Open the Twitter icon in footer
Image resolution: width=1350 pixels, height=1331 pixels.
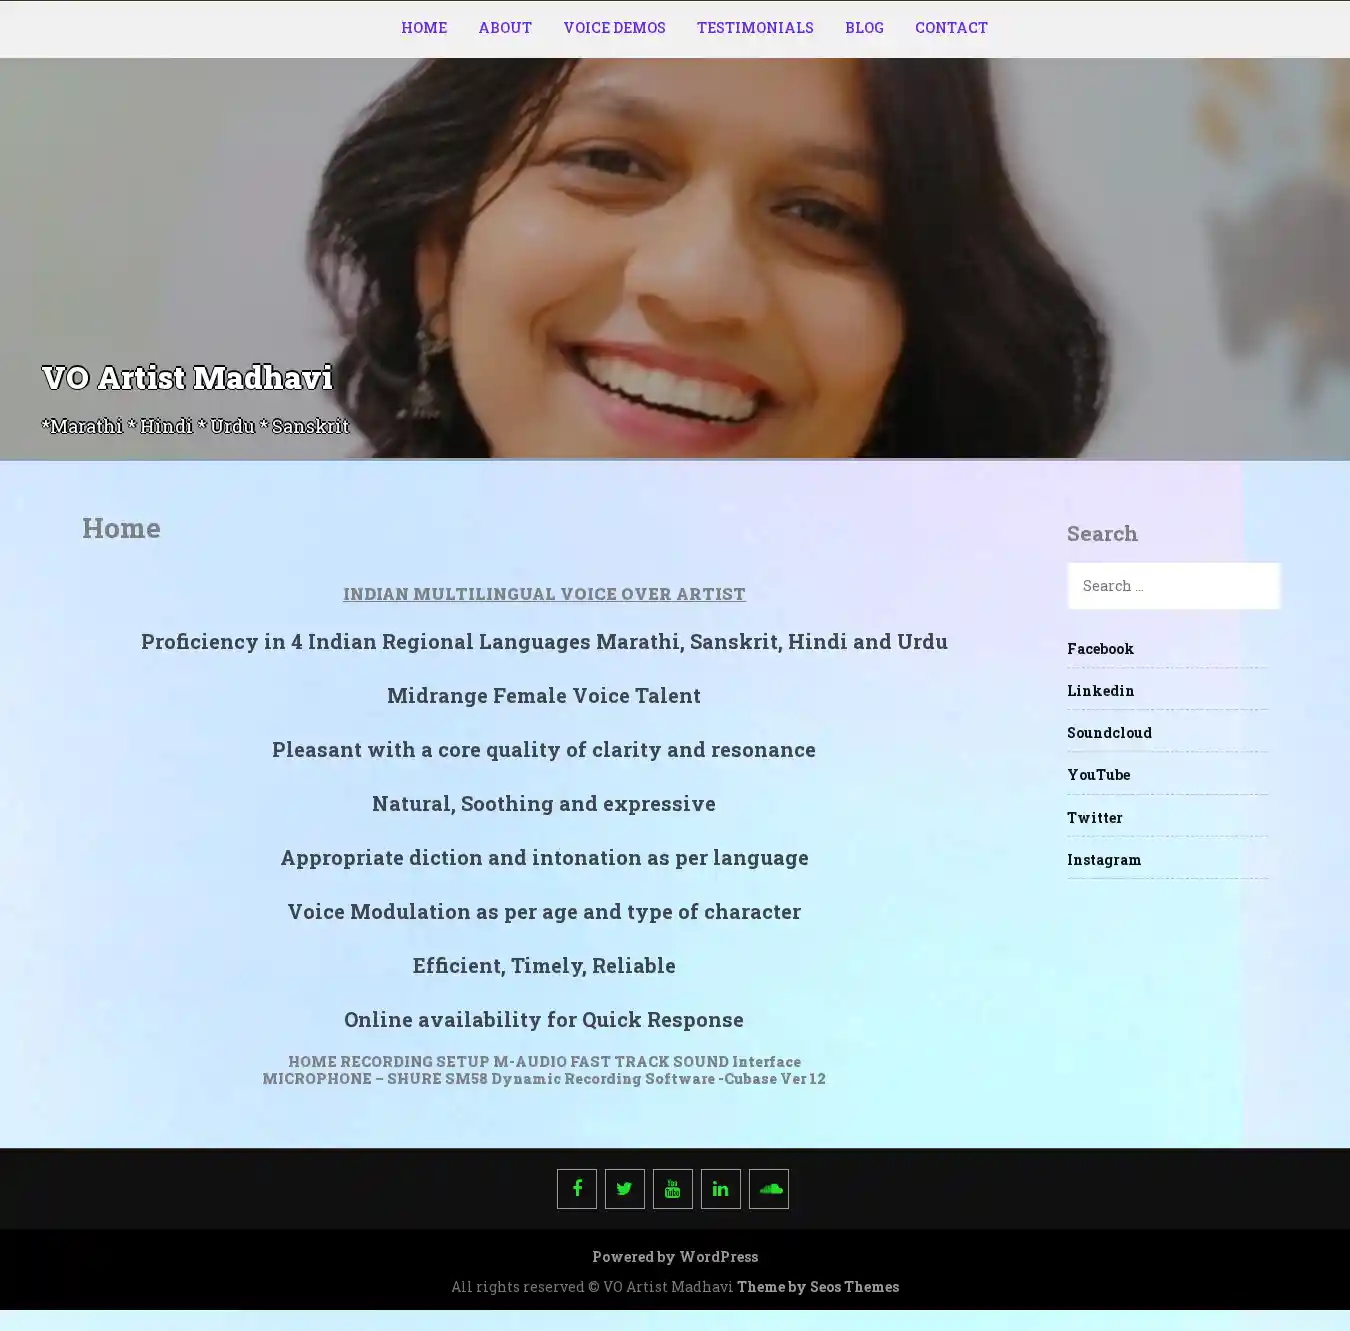point(625,1189)
